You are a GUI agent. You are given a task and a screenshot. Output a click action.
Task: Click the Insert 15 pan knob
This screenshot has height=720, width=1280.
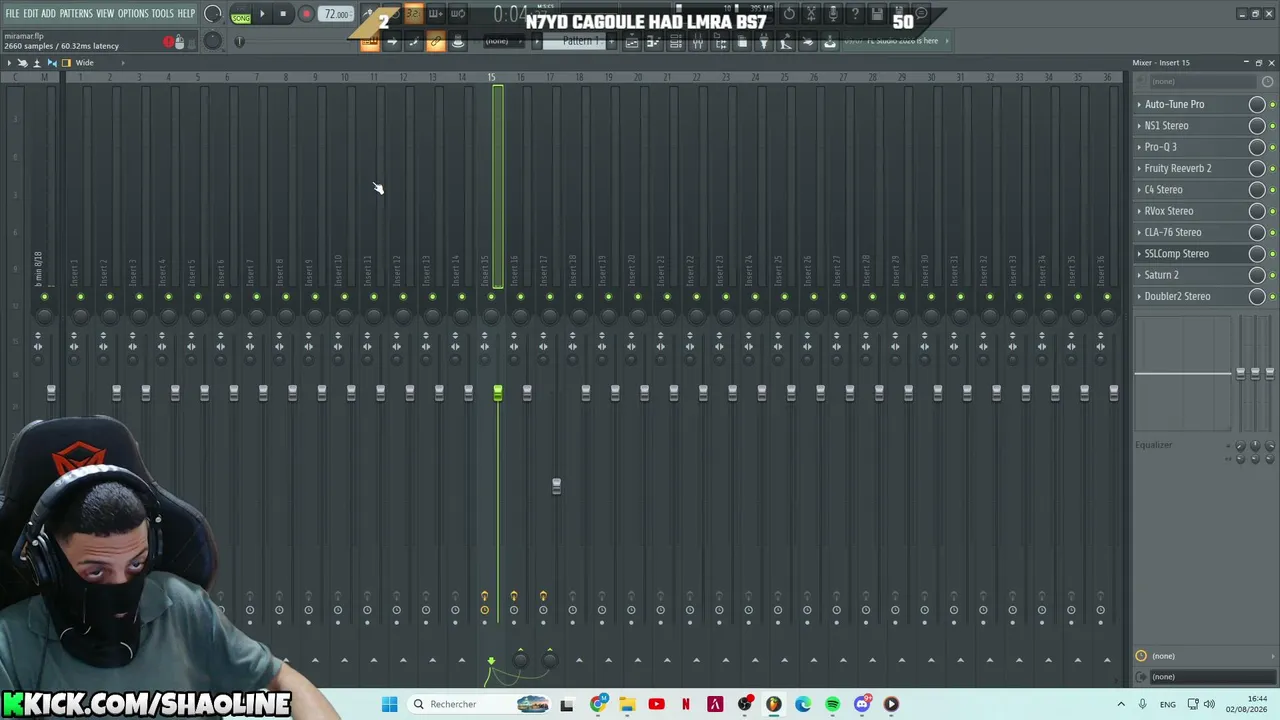491,315
